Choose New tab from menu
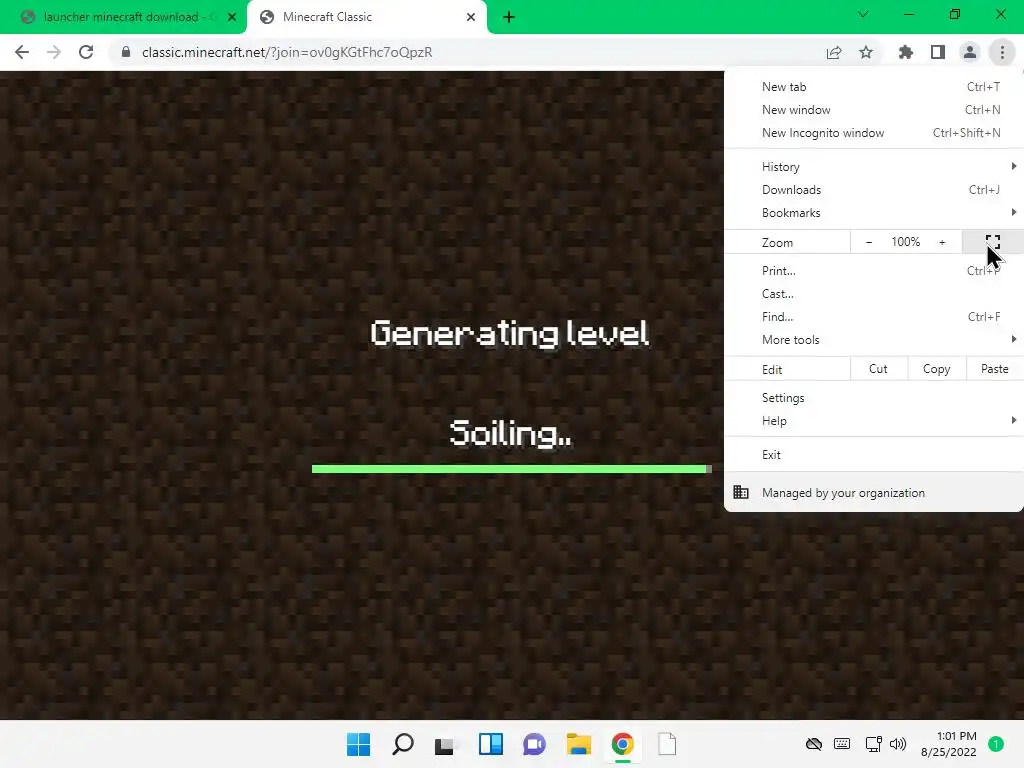 [x=874, y=87]
